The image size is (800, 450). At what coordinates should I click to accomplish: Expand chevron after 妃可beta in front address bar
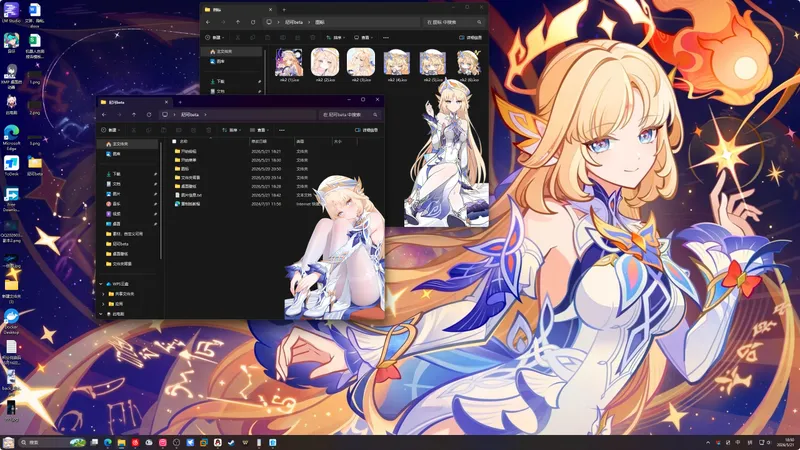pyautogui.click(x=205, y=115)
